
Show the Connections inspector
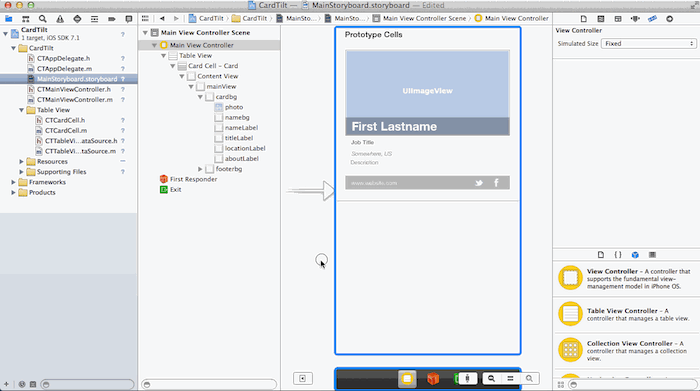[669, 19]
